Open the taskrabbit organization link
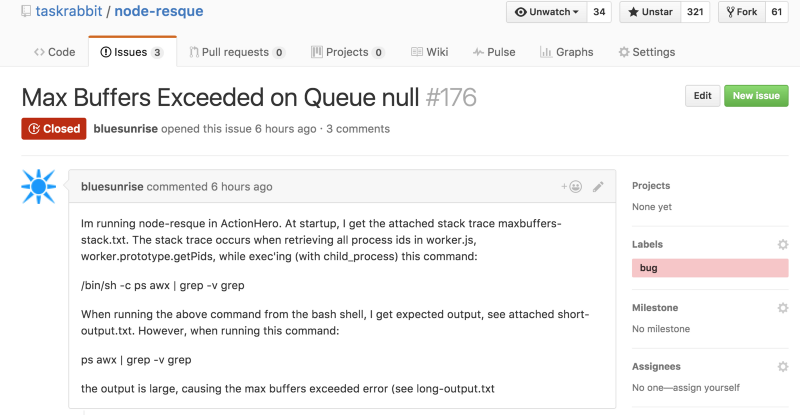Screen dimensions: 800x415 coord(69,11)
